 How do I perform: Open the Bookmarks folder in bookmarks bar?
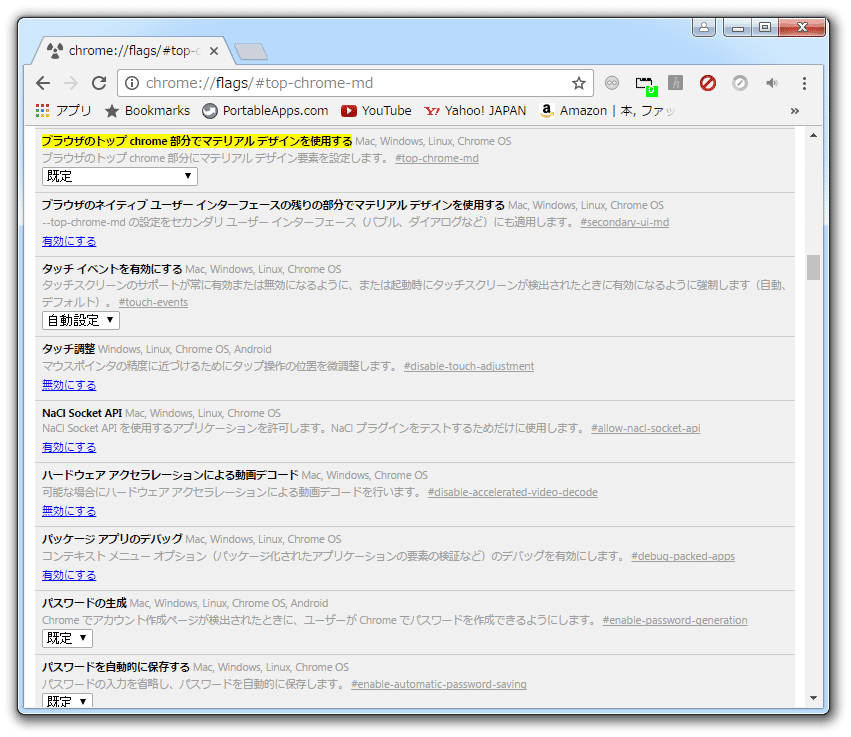(x=147, y=111)
